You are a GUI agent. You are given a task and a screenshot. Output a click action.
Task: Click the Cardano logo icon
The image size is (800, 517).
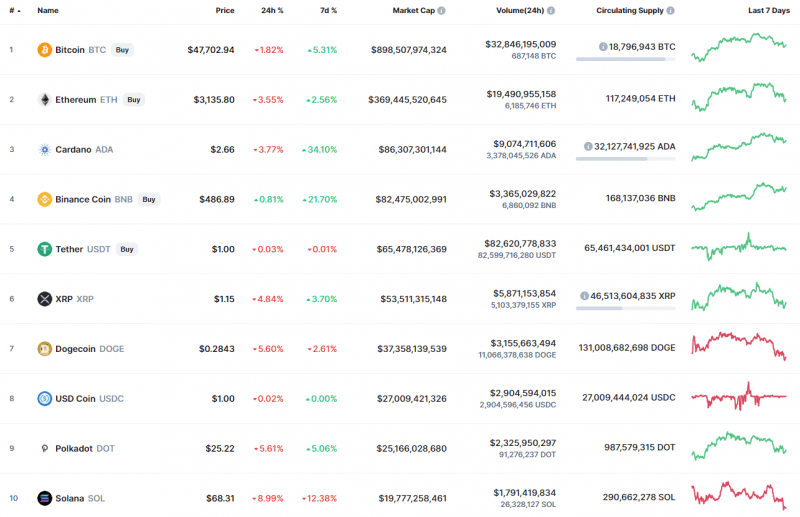(x=44, y=149)
